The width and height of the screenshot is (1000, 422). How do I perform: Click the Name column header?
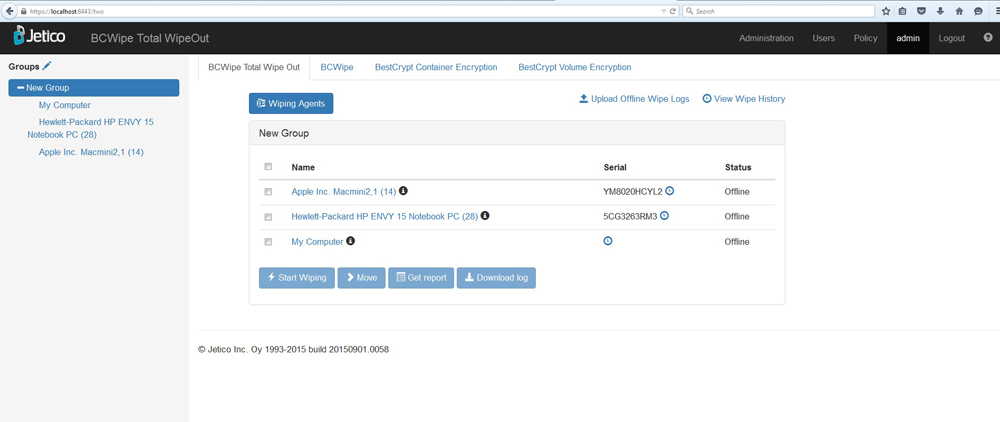click(303, 167)
